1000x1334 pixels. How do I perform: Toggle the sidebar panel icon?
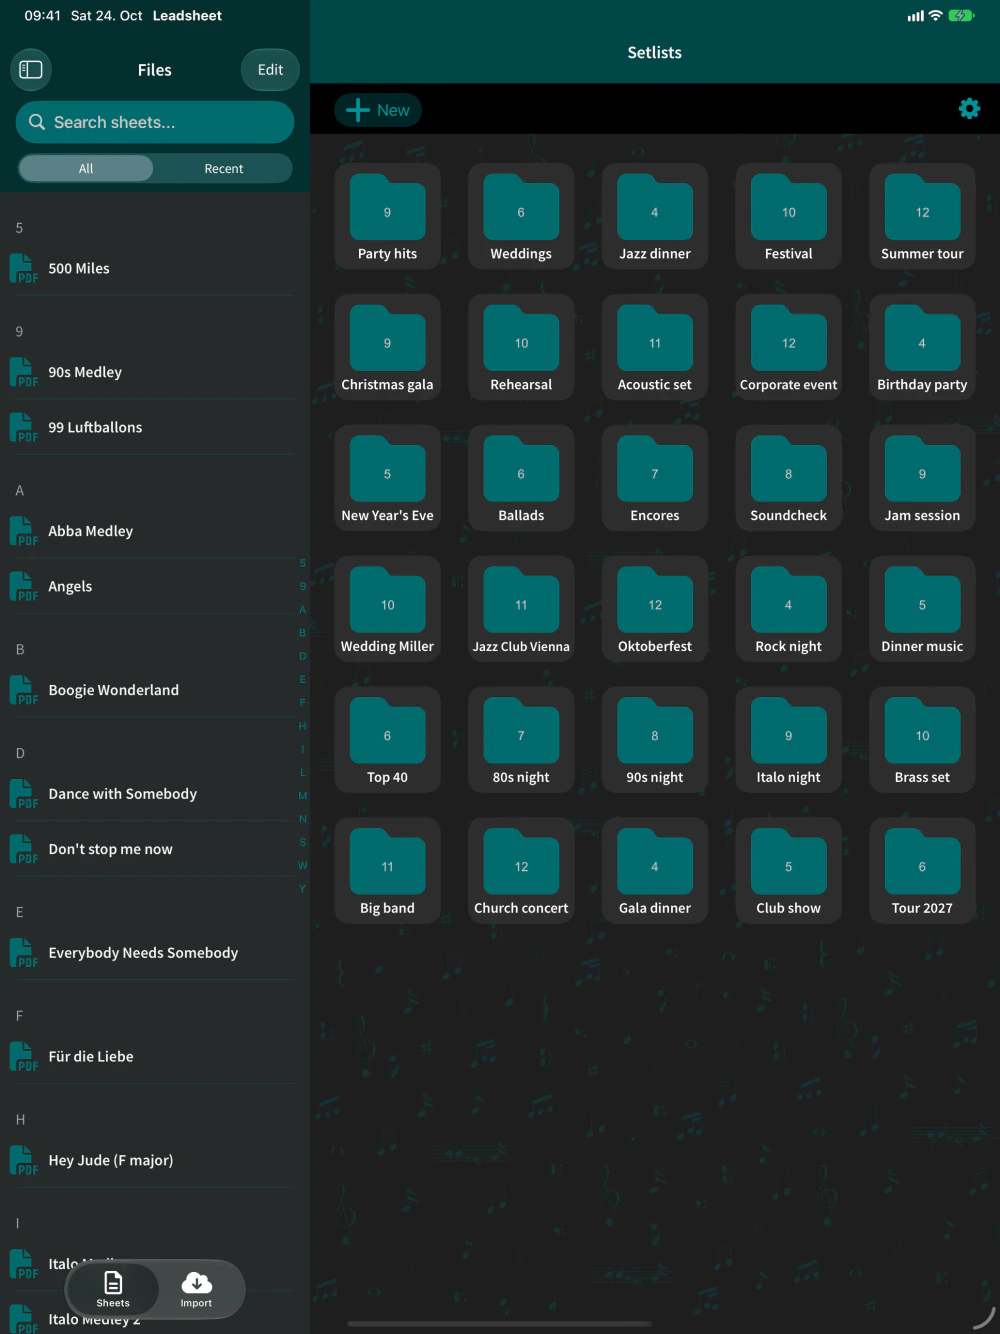click(31, 70)
